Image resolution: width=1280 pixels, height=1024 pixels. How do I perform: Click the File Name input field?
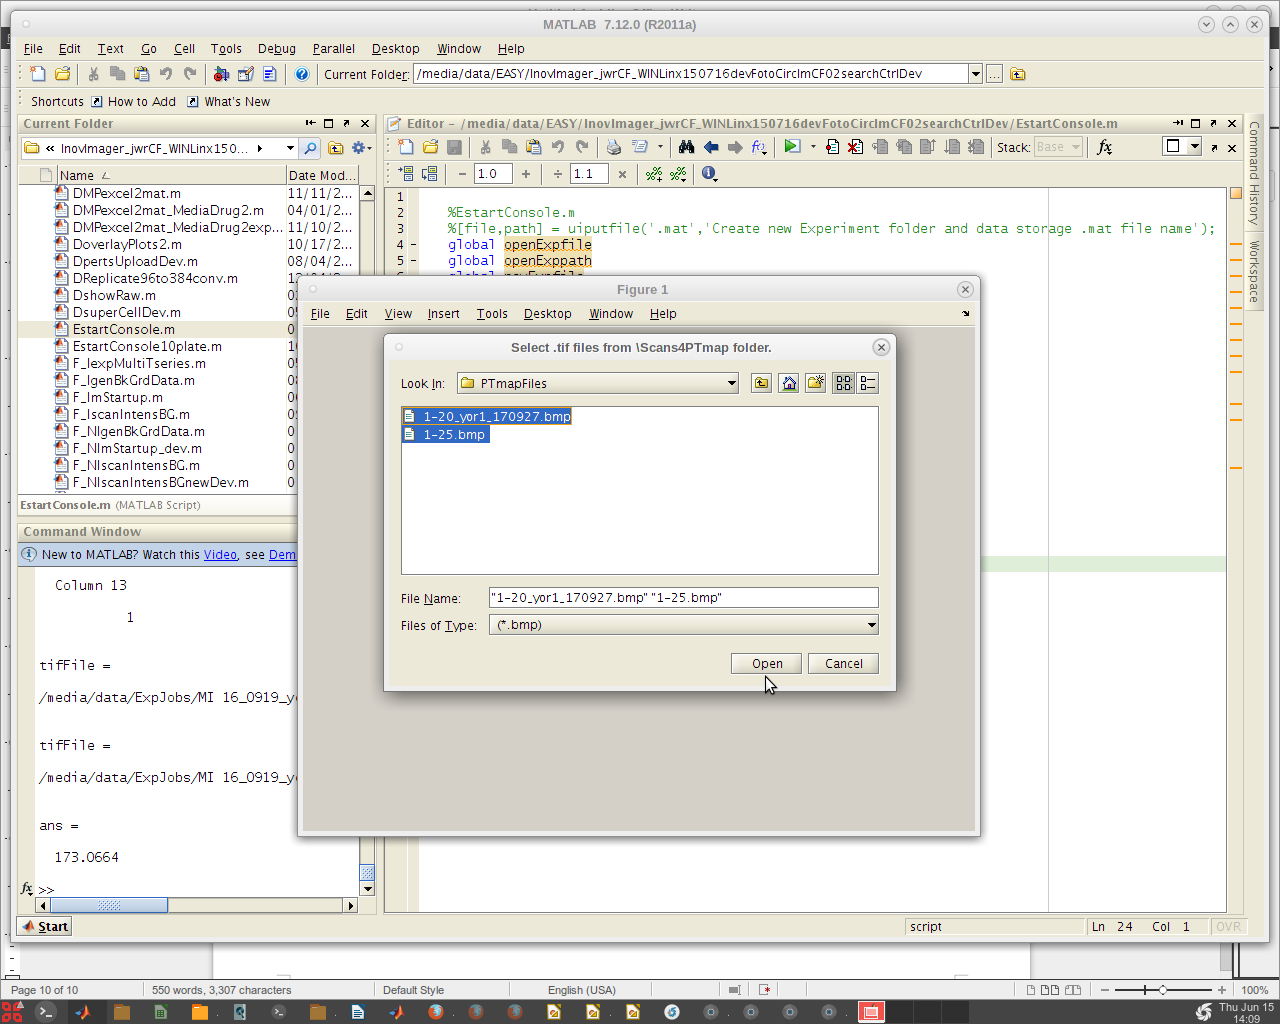pyautogui.click(x=683, y=598)
